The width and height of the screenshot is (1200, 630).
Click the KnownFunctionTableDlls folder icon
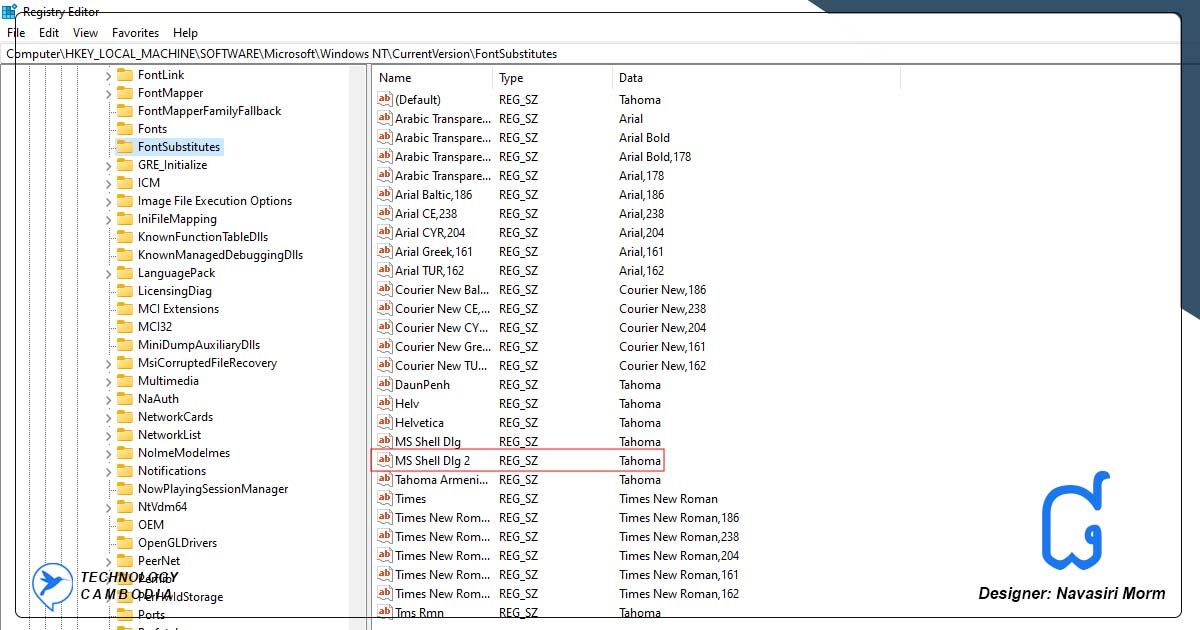[125, 237]
